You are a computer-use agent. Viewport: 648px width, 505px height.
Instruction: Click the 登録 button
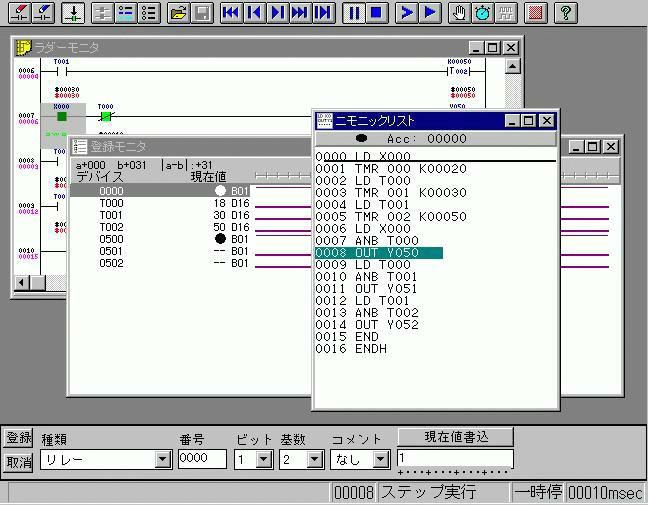[18, 438]
